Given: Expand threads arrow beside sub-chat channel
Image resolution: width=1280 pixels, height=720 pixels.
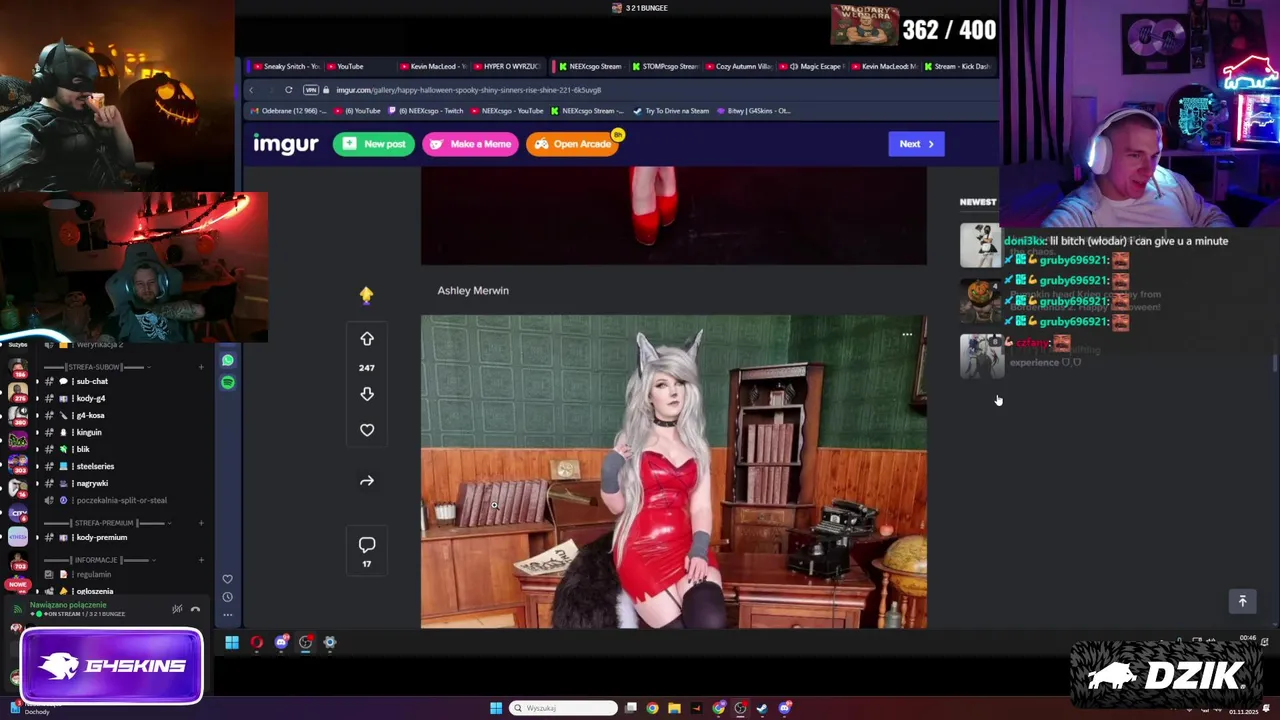Looking at the screenshot, I should [x=38, y=381].
